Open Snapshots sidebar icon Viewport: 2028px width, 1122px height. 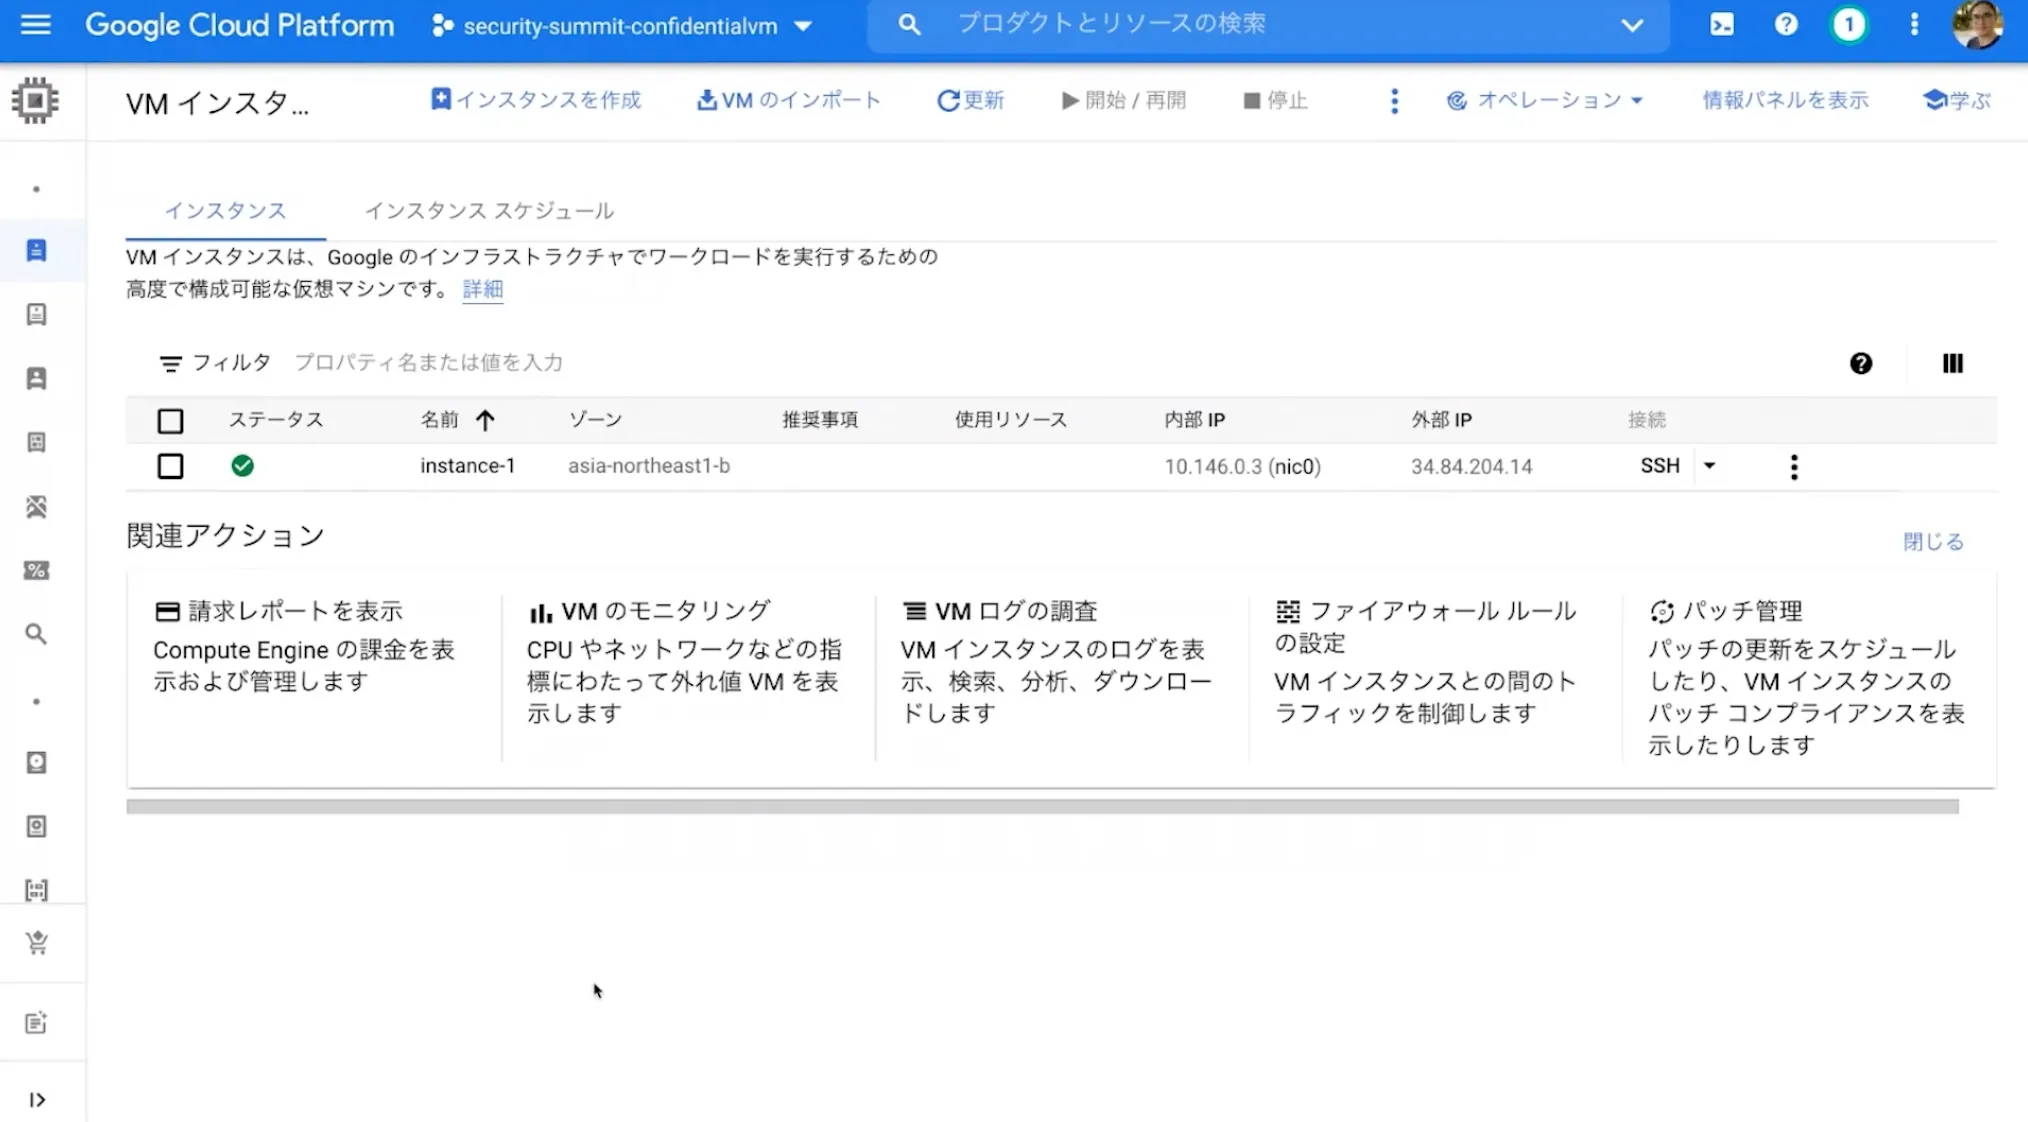[36, 826]
